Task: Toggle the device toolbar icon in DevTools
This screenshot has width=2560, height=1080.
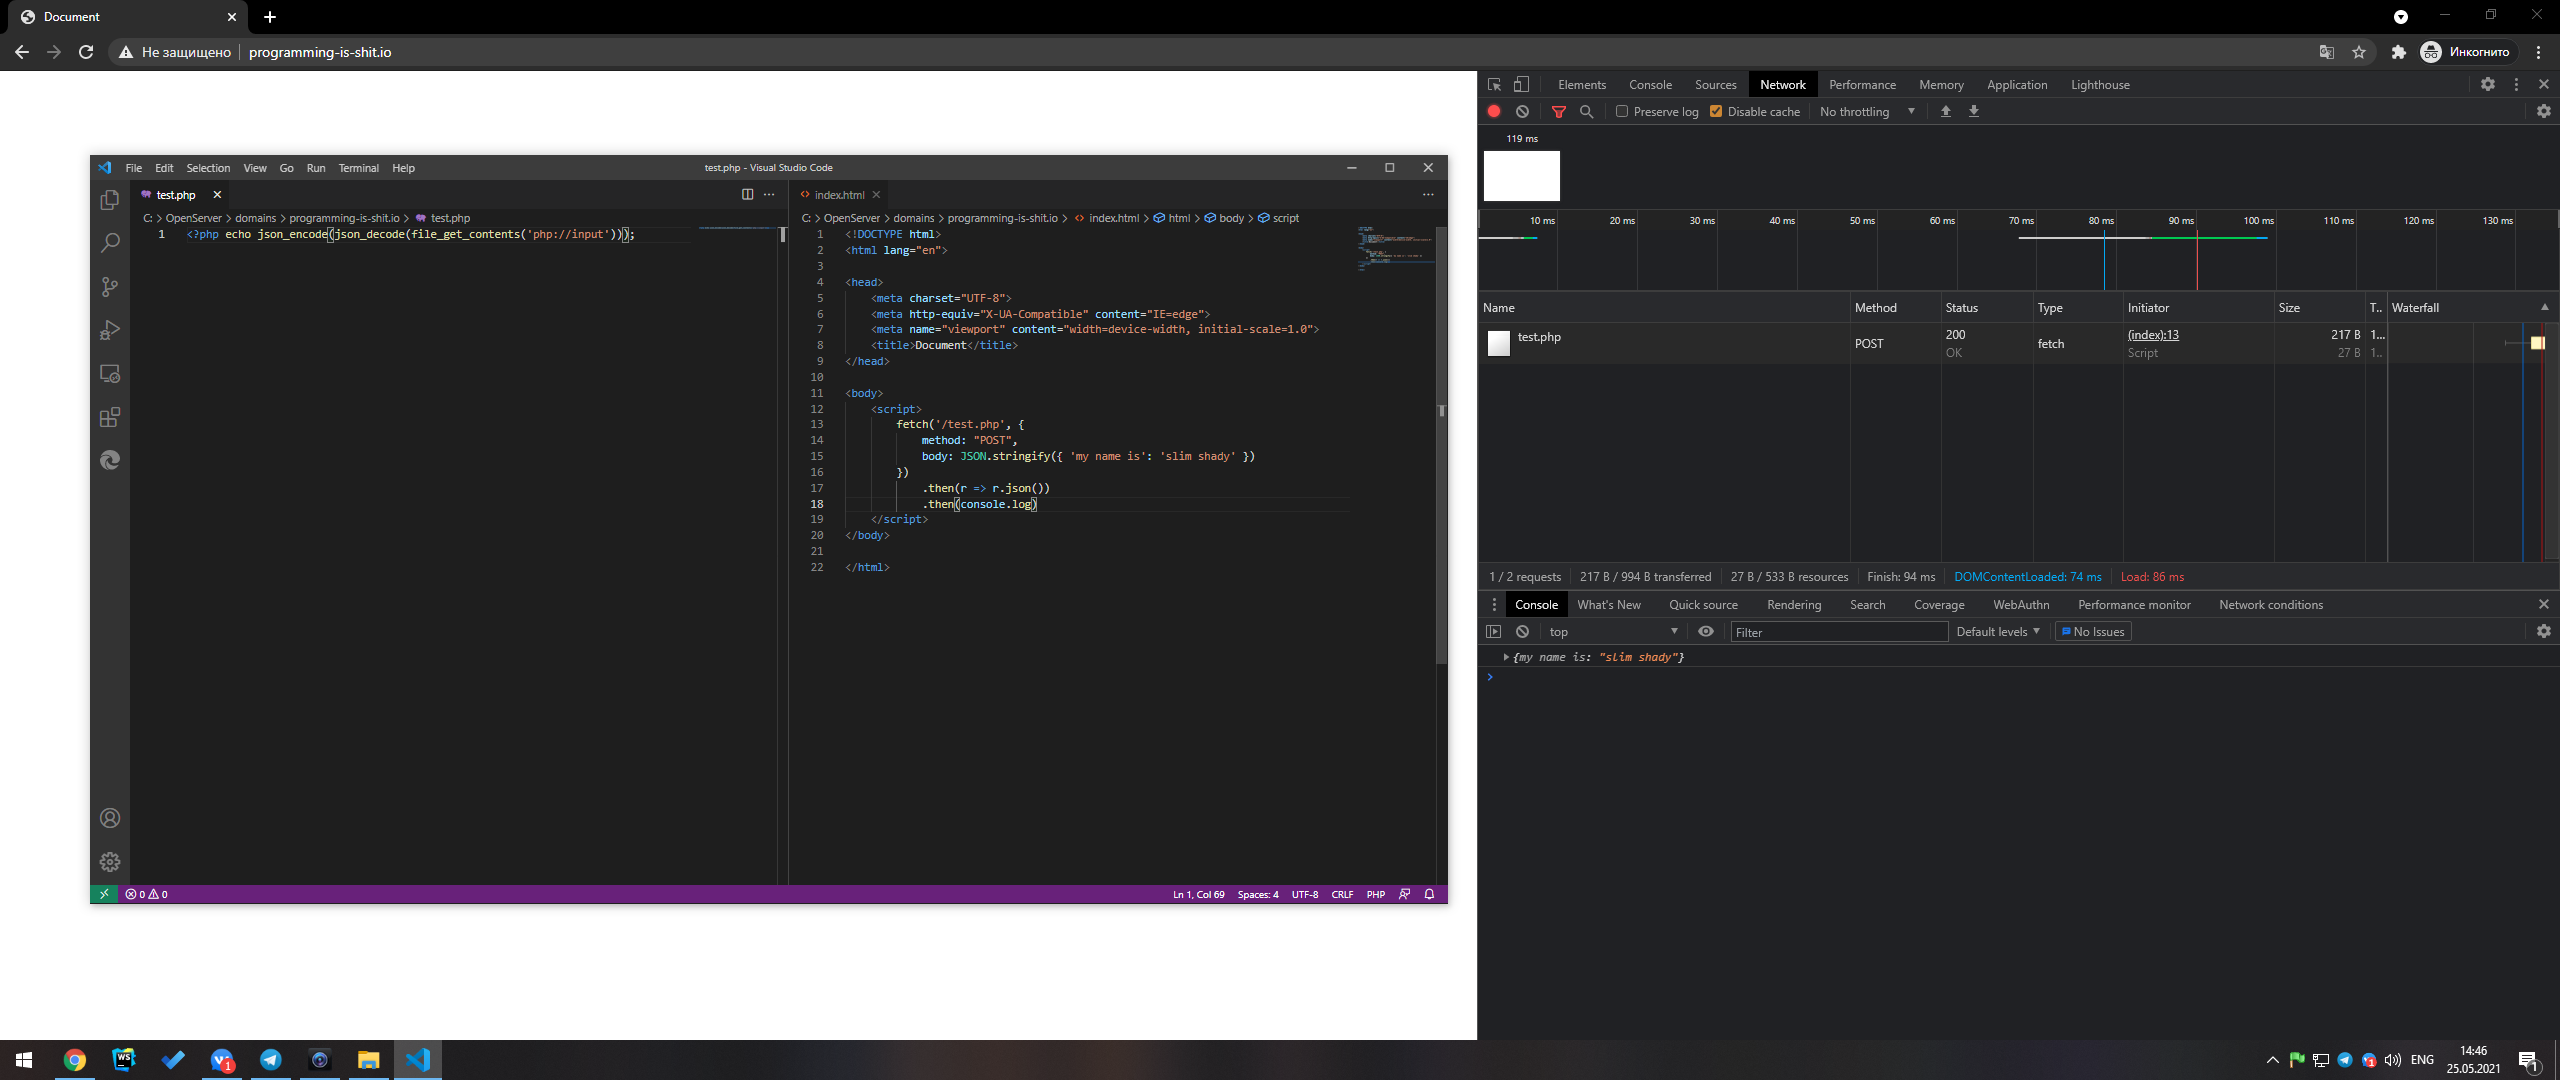Action: [1521, 85]
